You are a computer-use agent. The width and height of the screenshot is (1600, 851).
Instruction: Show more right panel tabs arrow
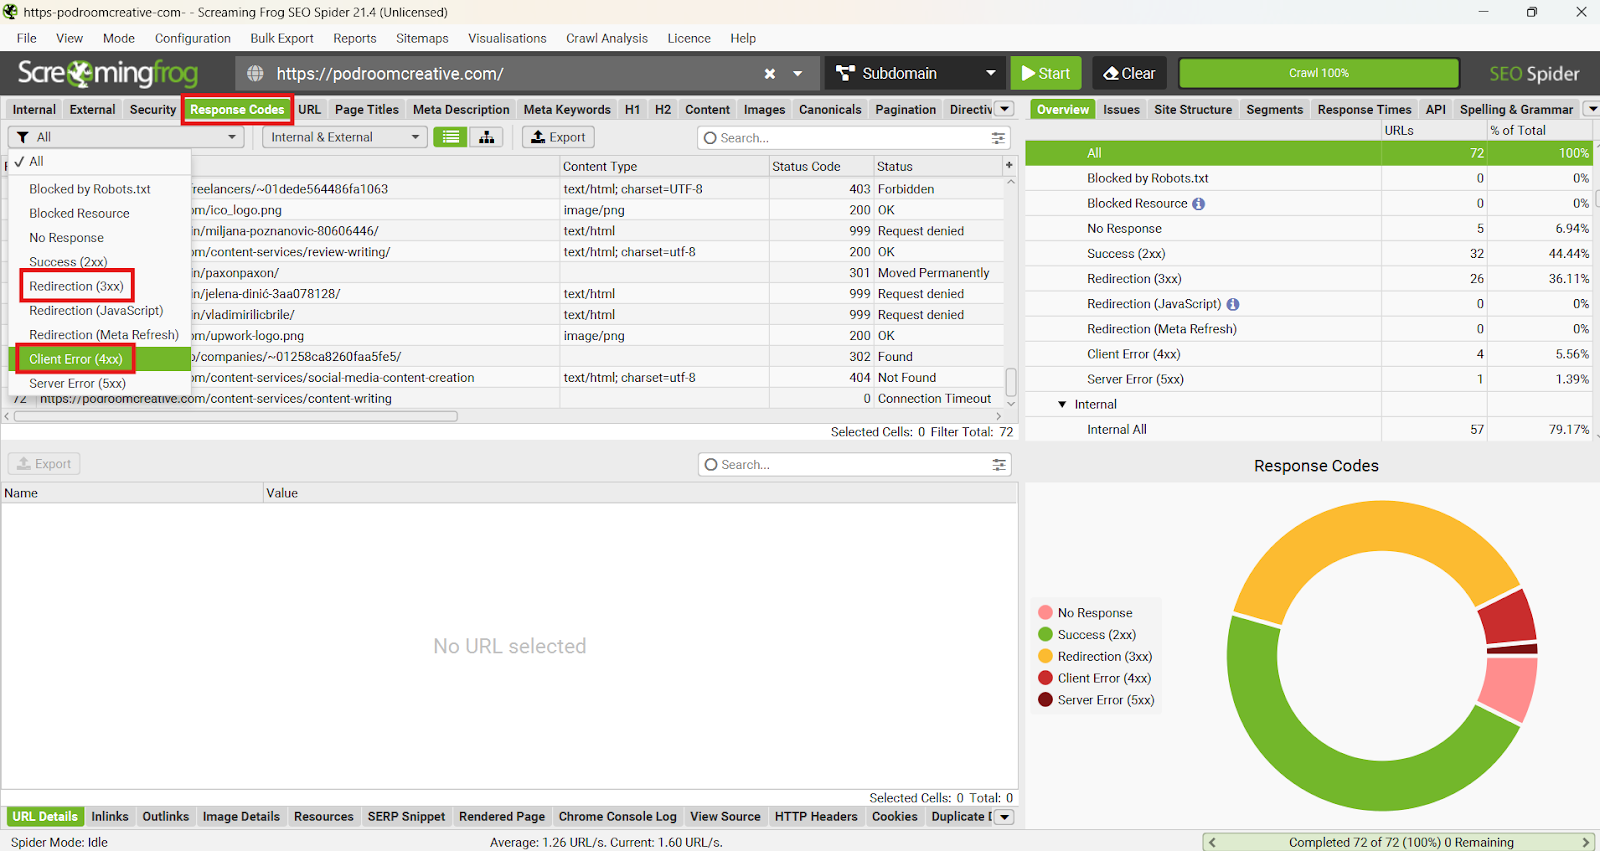click(x=1592, y=109)
